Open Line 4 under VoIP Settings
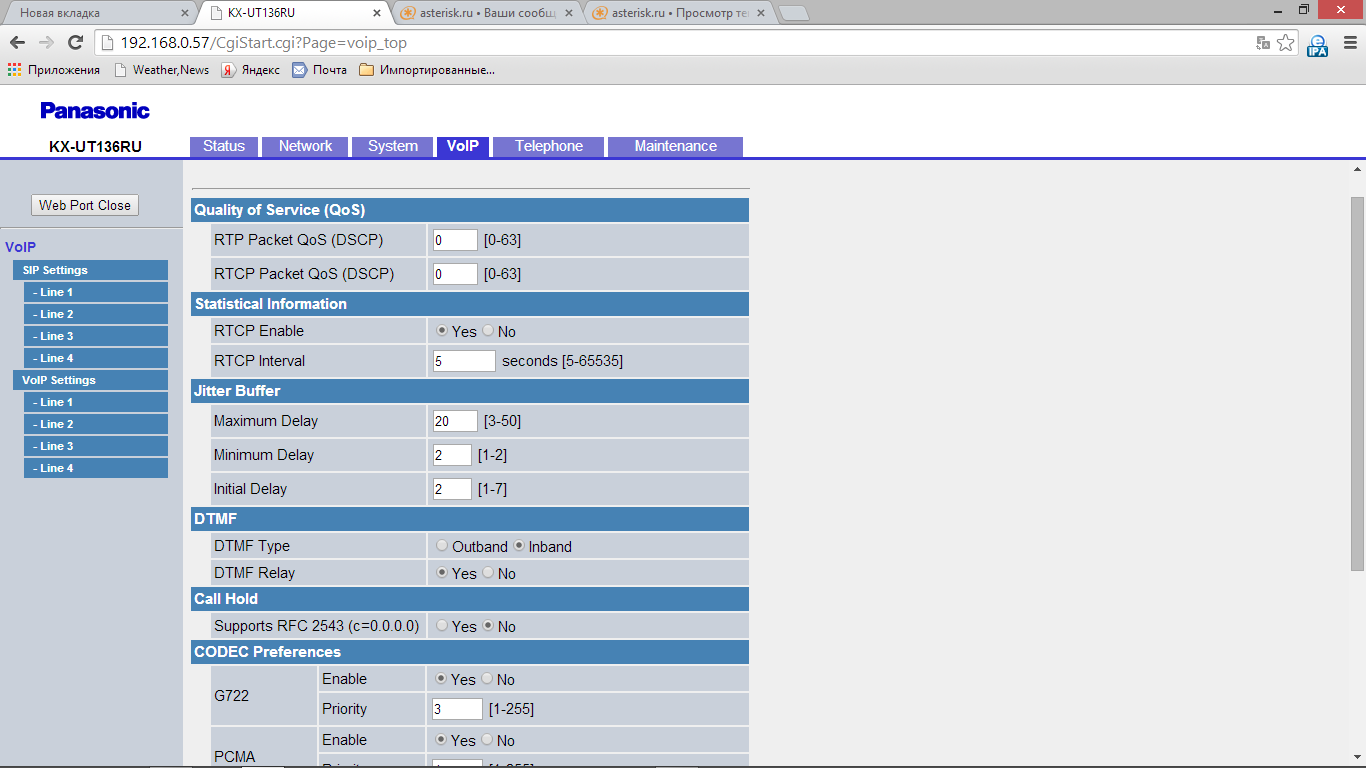This screenshot has height=768, width=1366. point(95,468)
